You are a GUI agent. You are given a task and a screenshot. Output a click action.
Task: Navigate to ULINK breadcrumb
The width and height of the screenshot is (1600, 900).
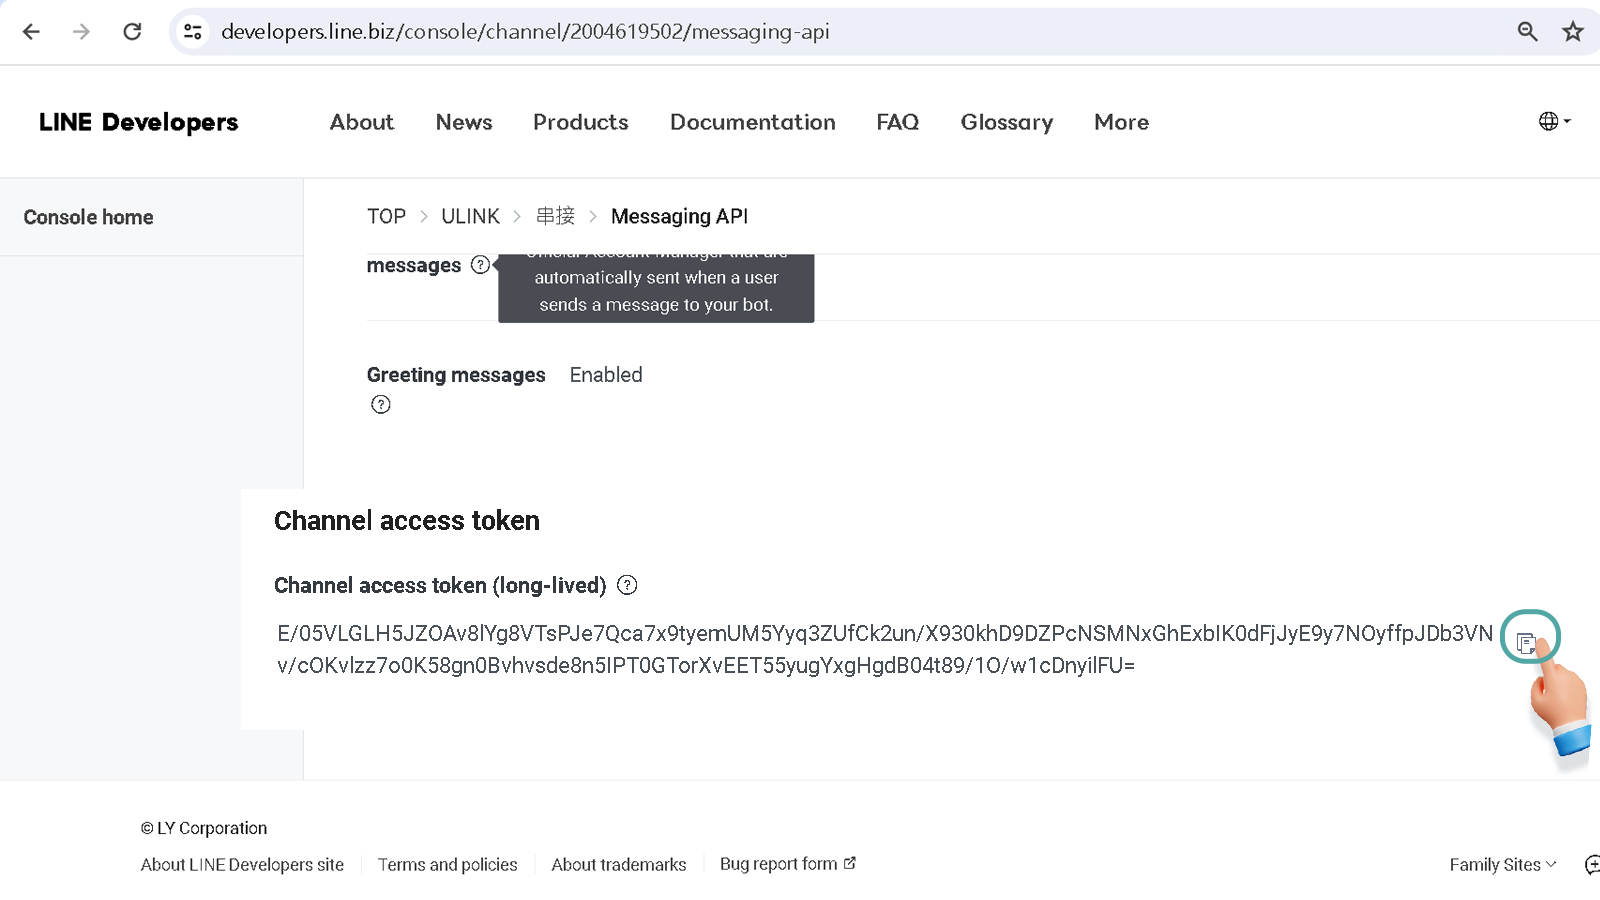tap(470, 216)
